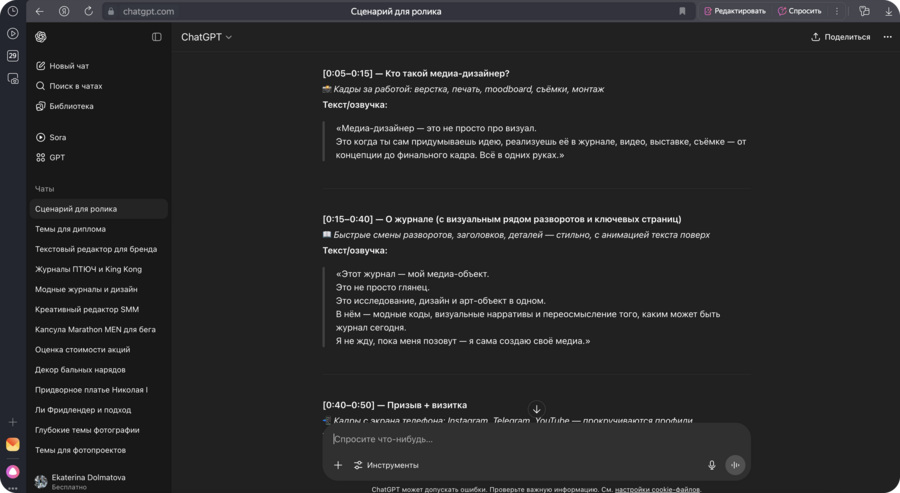Open the Инструменты tools menu
This screenshot has height=493, width=900.
pos(386,465)
